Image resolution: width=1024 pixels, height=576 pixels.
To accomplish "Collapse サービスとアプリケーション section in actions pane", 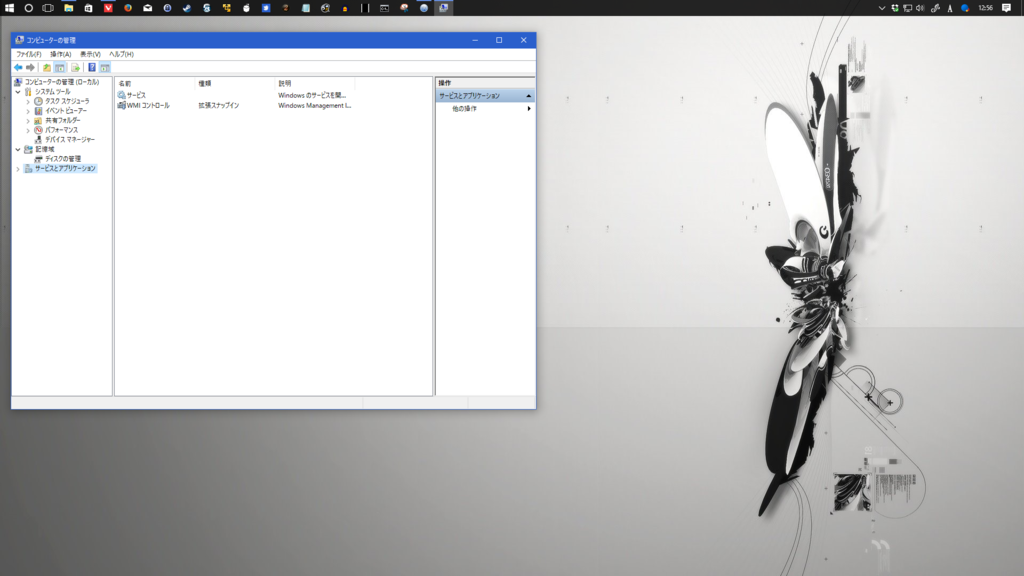I will click(528, 96).
